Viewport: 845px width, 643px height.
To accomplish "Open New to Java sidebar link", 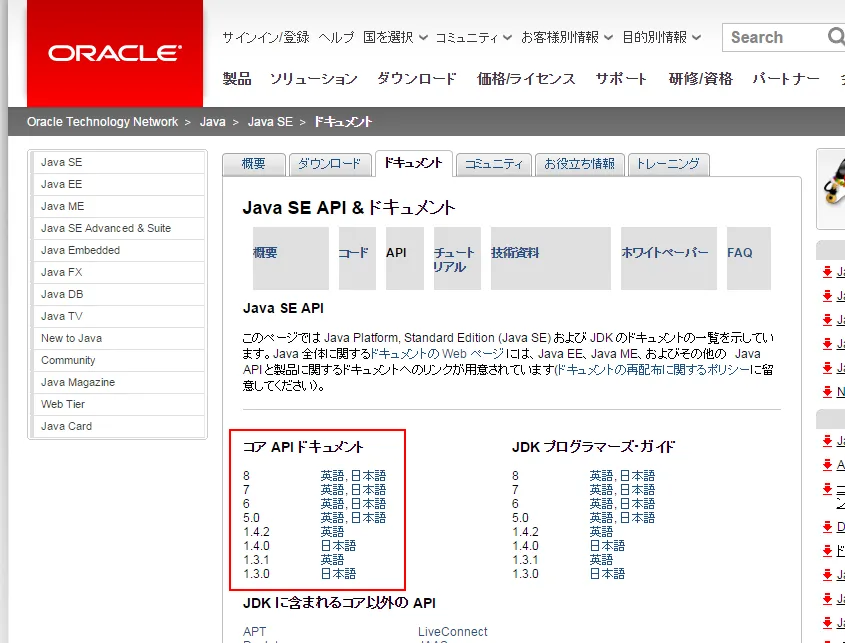I will [x=118, y=338].
